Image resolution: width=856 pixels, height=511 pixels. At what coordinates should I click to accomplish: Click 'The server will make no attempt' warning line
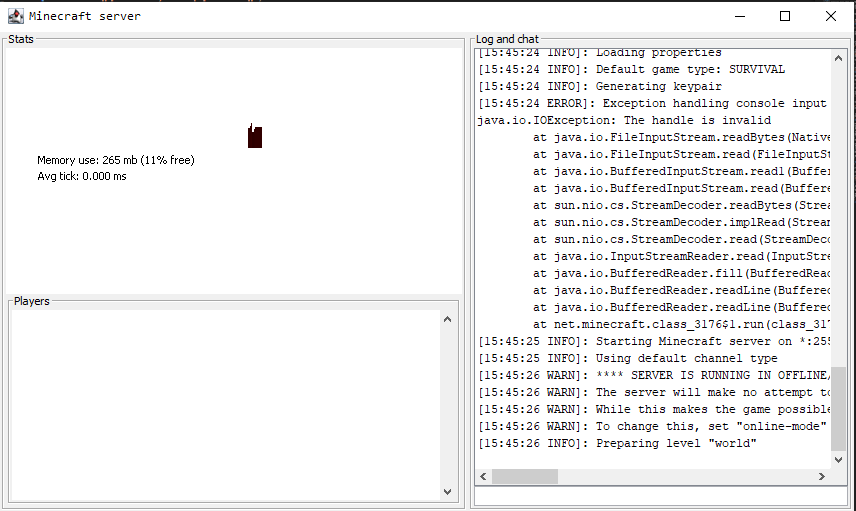[654, 393]
